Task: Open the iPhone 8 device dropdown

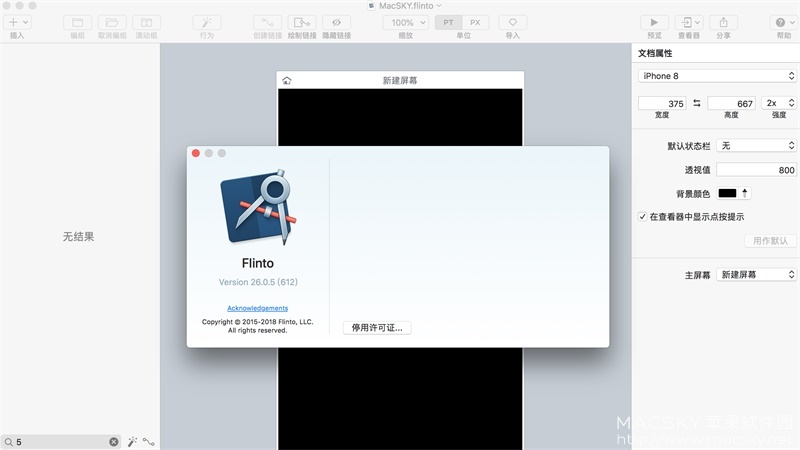Action: [x=717, y=76]
